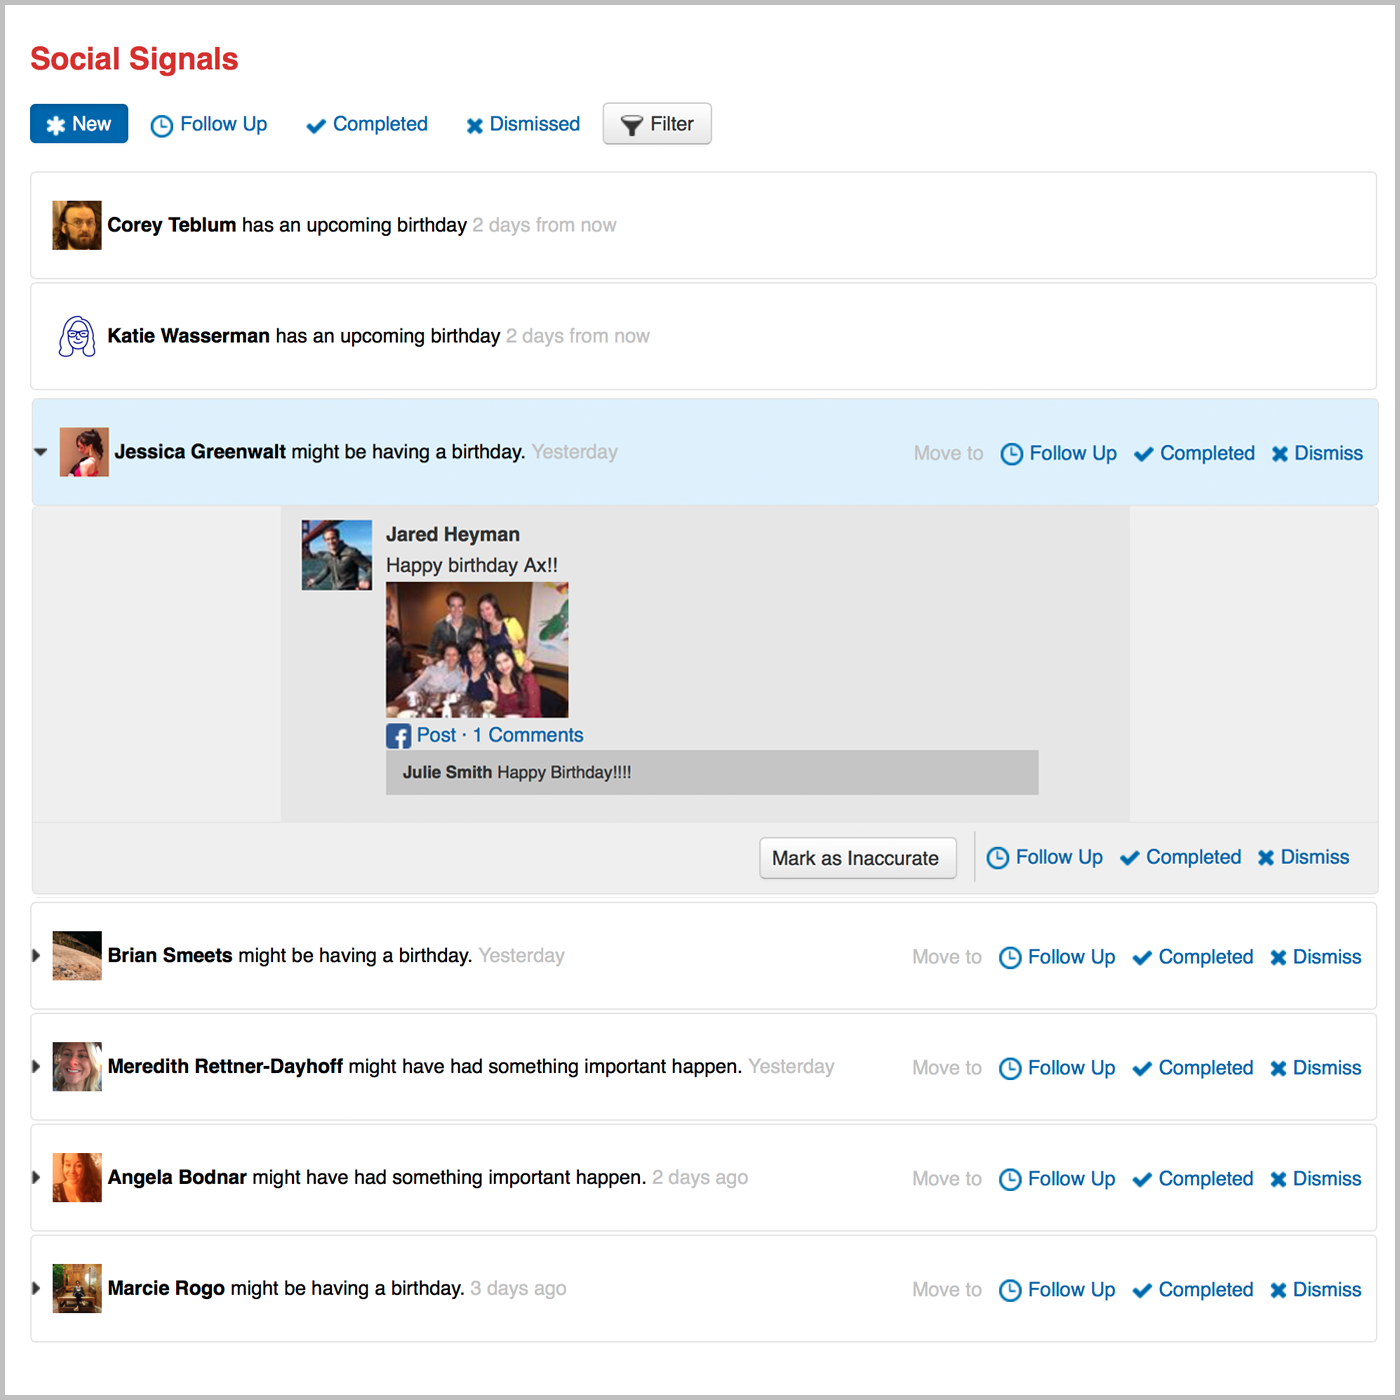Click the Filter button
Viewport: 1400px width, 1400px height.
[x=657, y=124]
